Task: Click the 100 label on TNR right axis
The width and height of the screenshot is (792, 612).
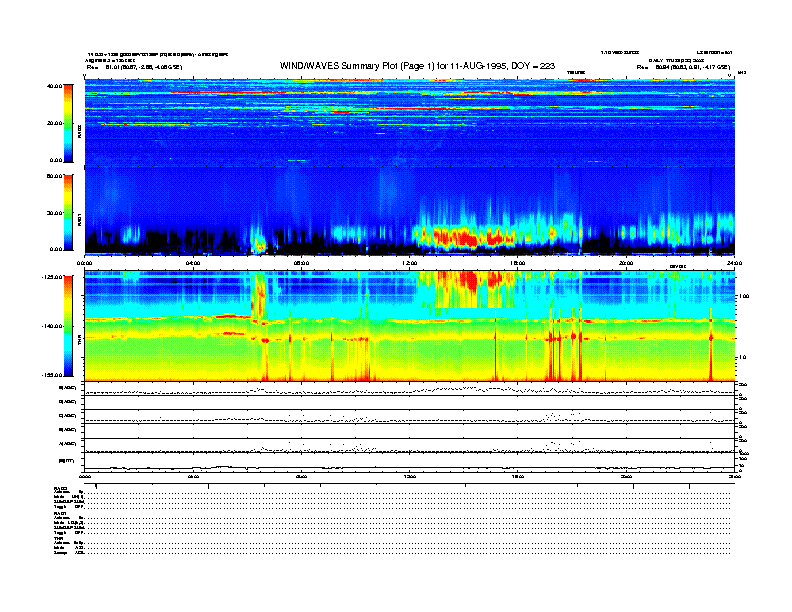Action: coord(744,296)
